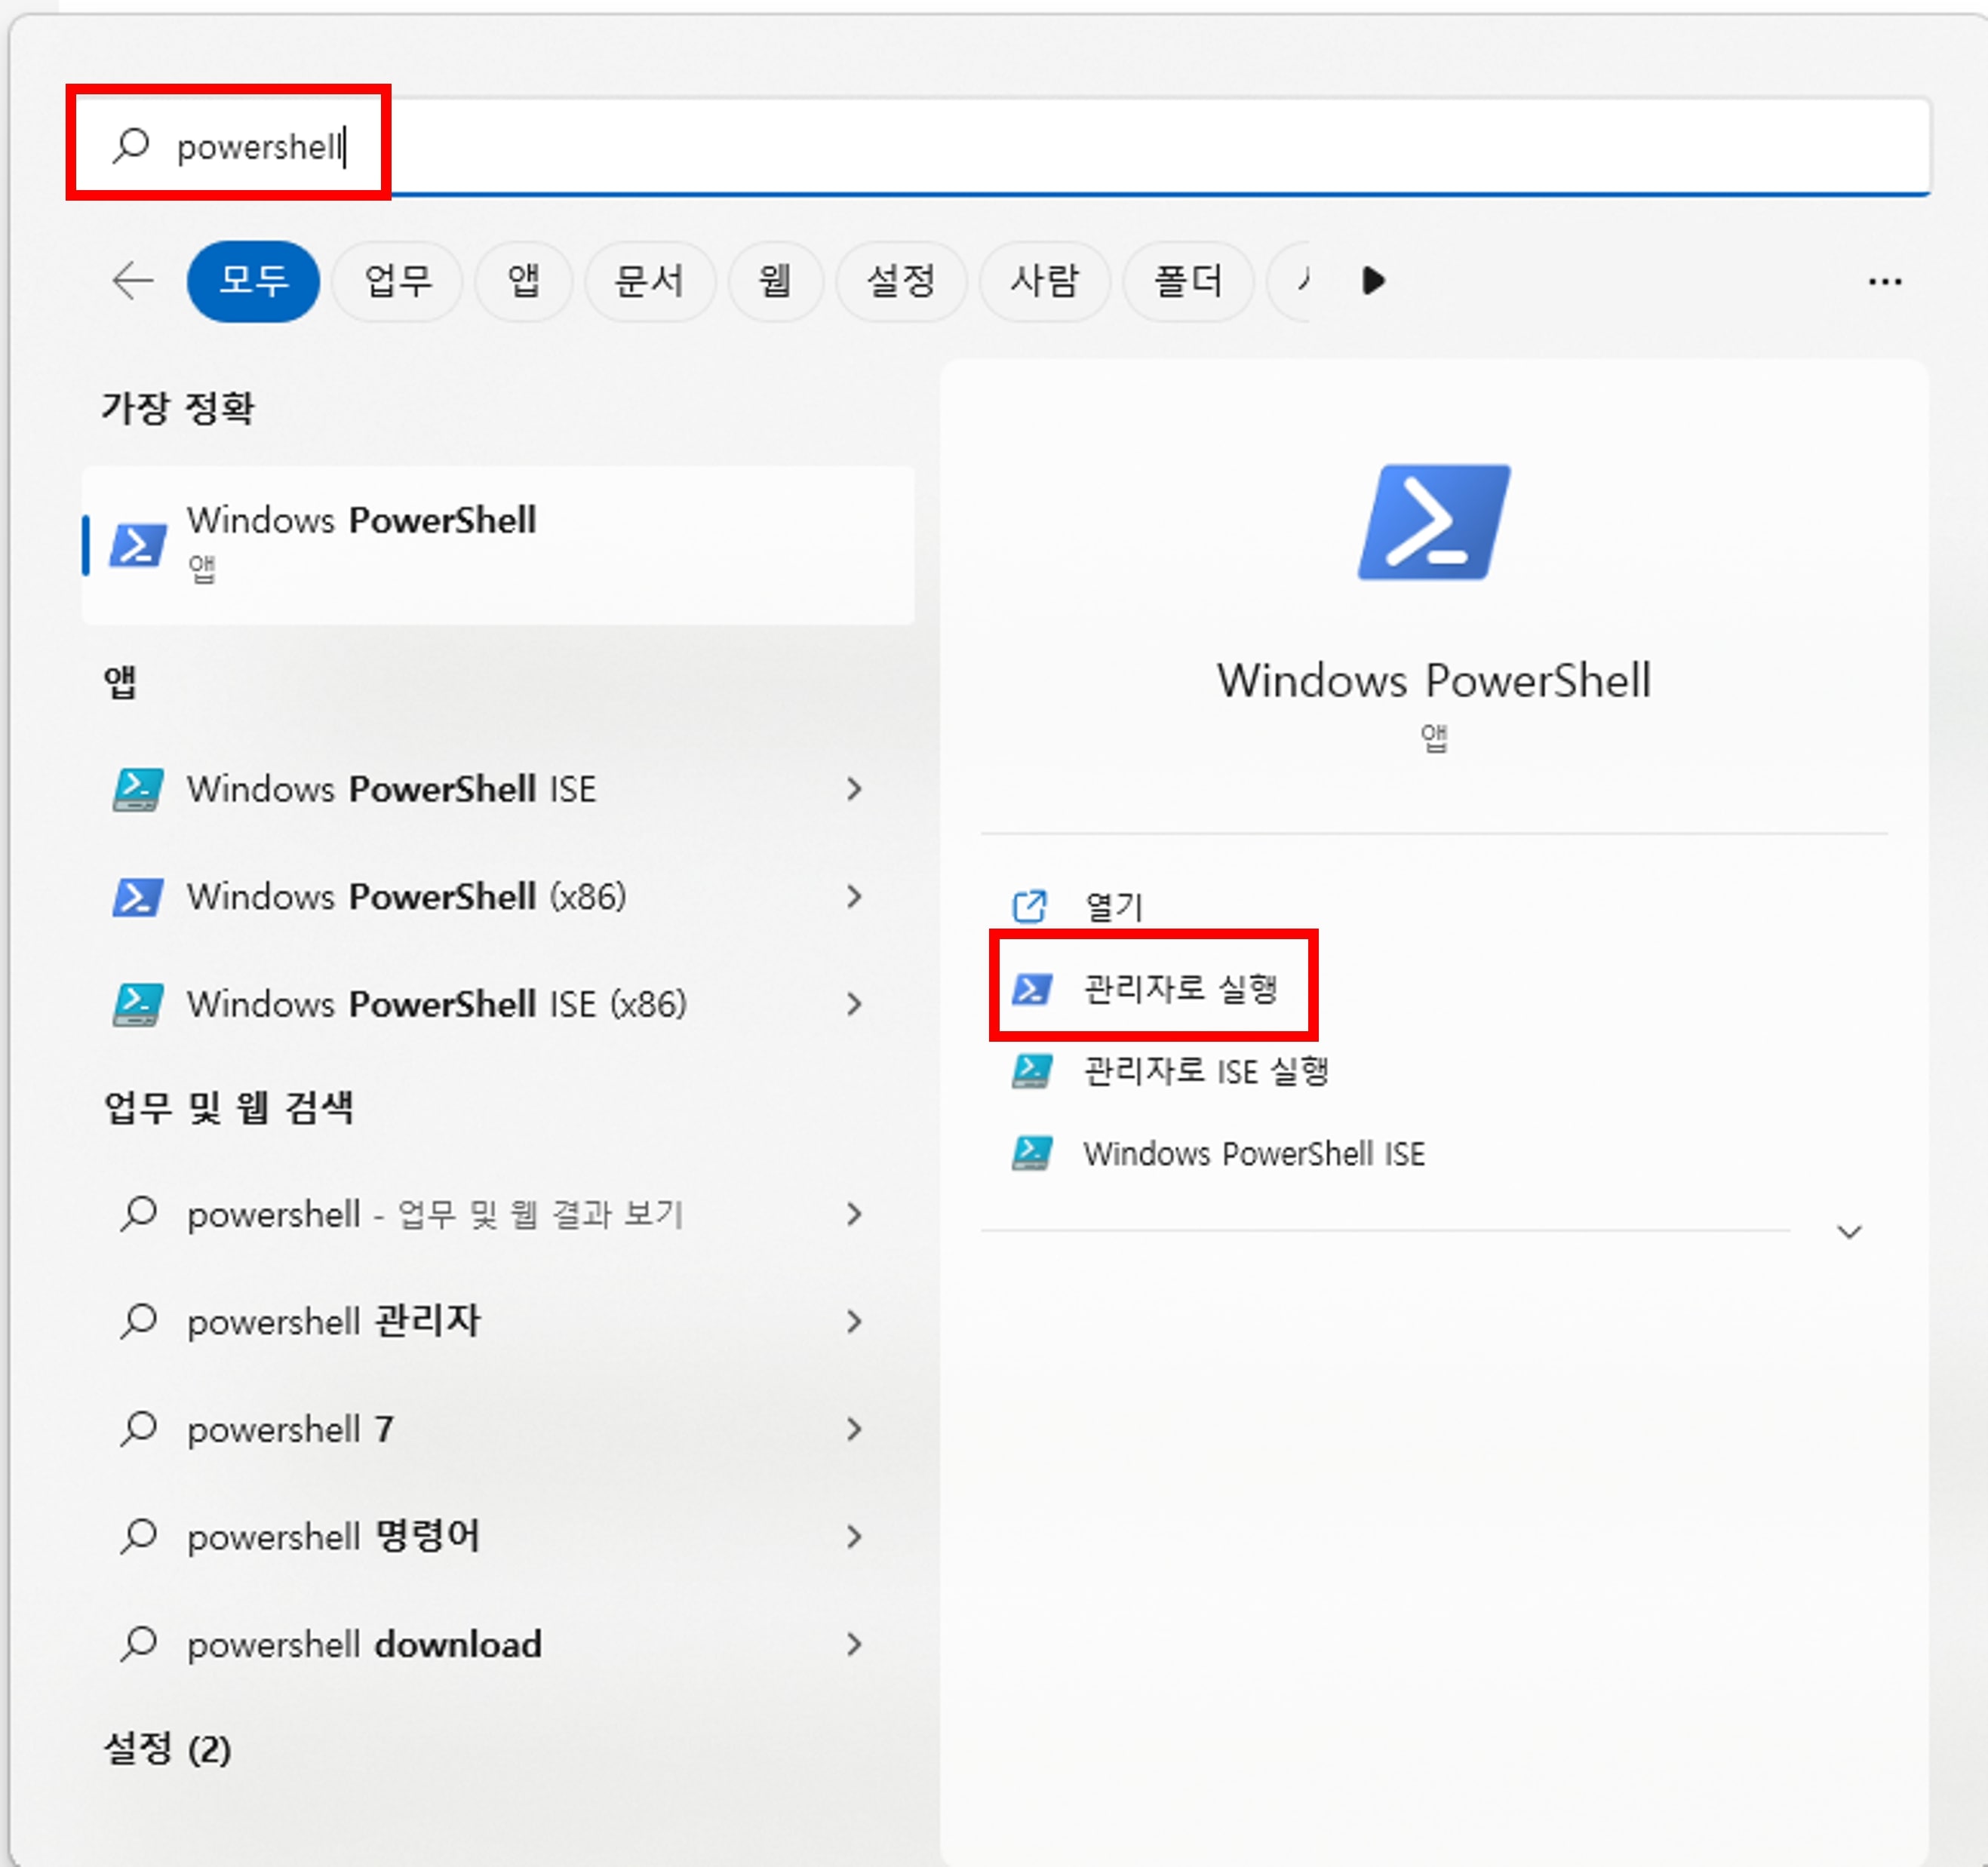Click the Windows PowerShell ISE (x86) icon

(137, 1004)
